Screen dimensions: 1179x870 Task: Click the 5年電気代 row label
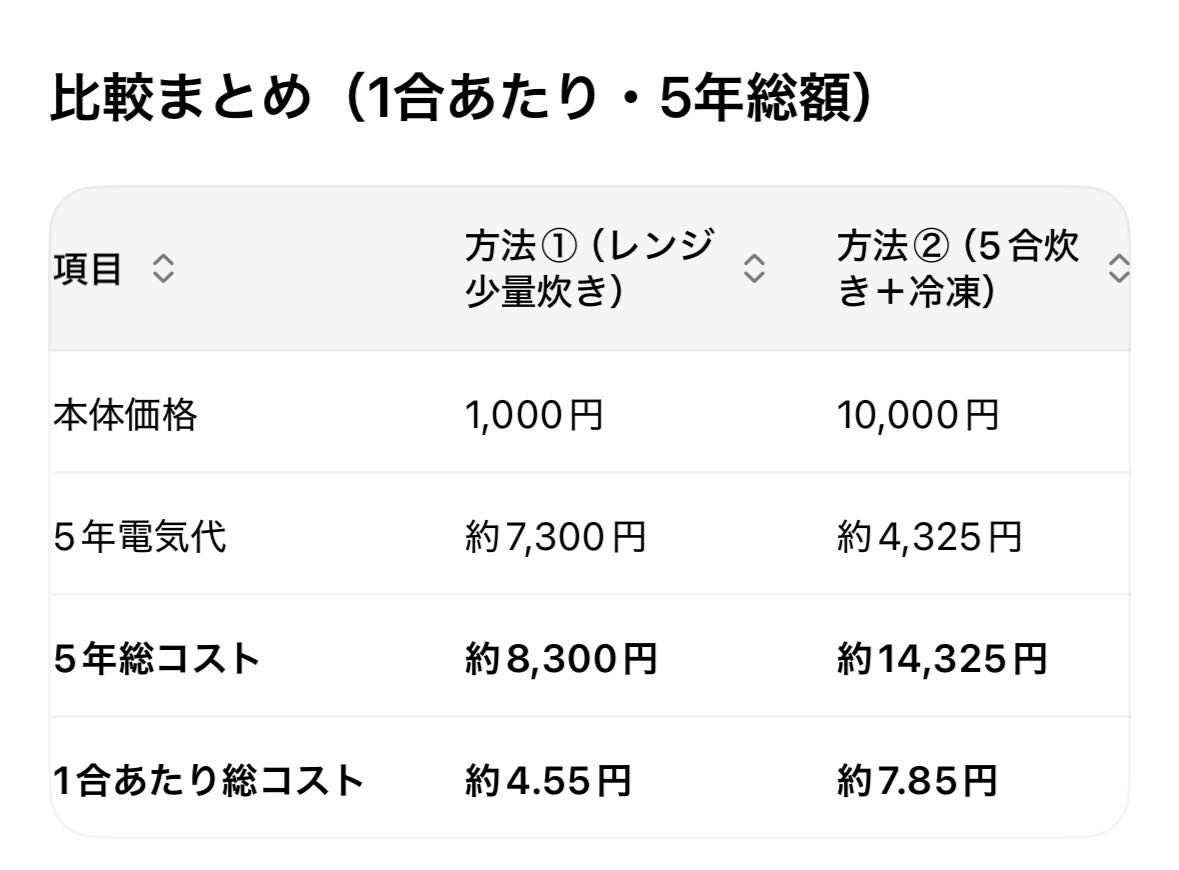pyautogui.click(x=140, y=537)
